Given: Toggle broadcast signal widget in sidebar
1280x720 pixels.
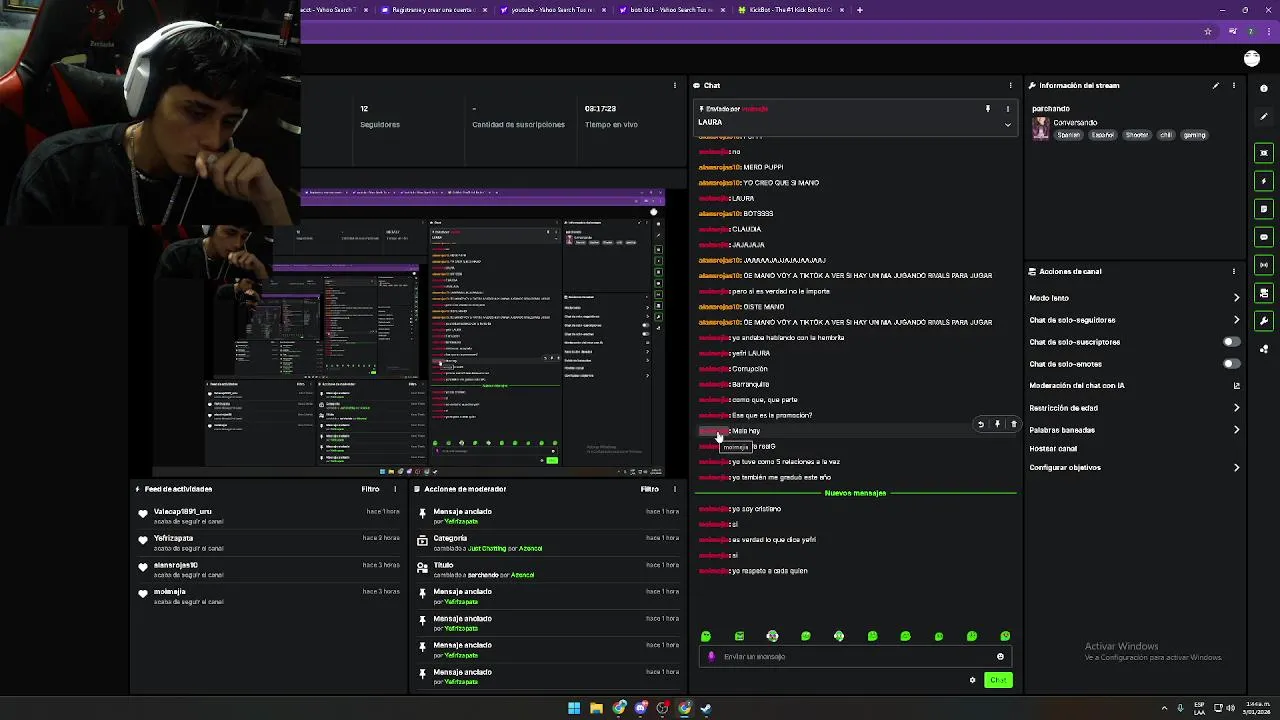Looking at the screenshot, I should click(1264, 265).
